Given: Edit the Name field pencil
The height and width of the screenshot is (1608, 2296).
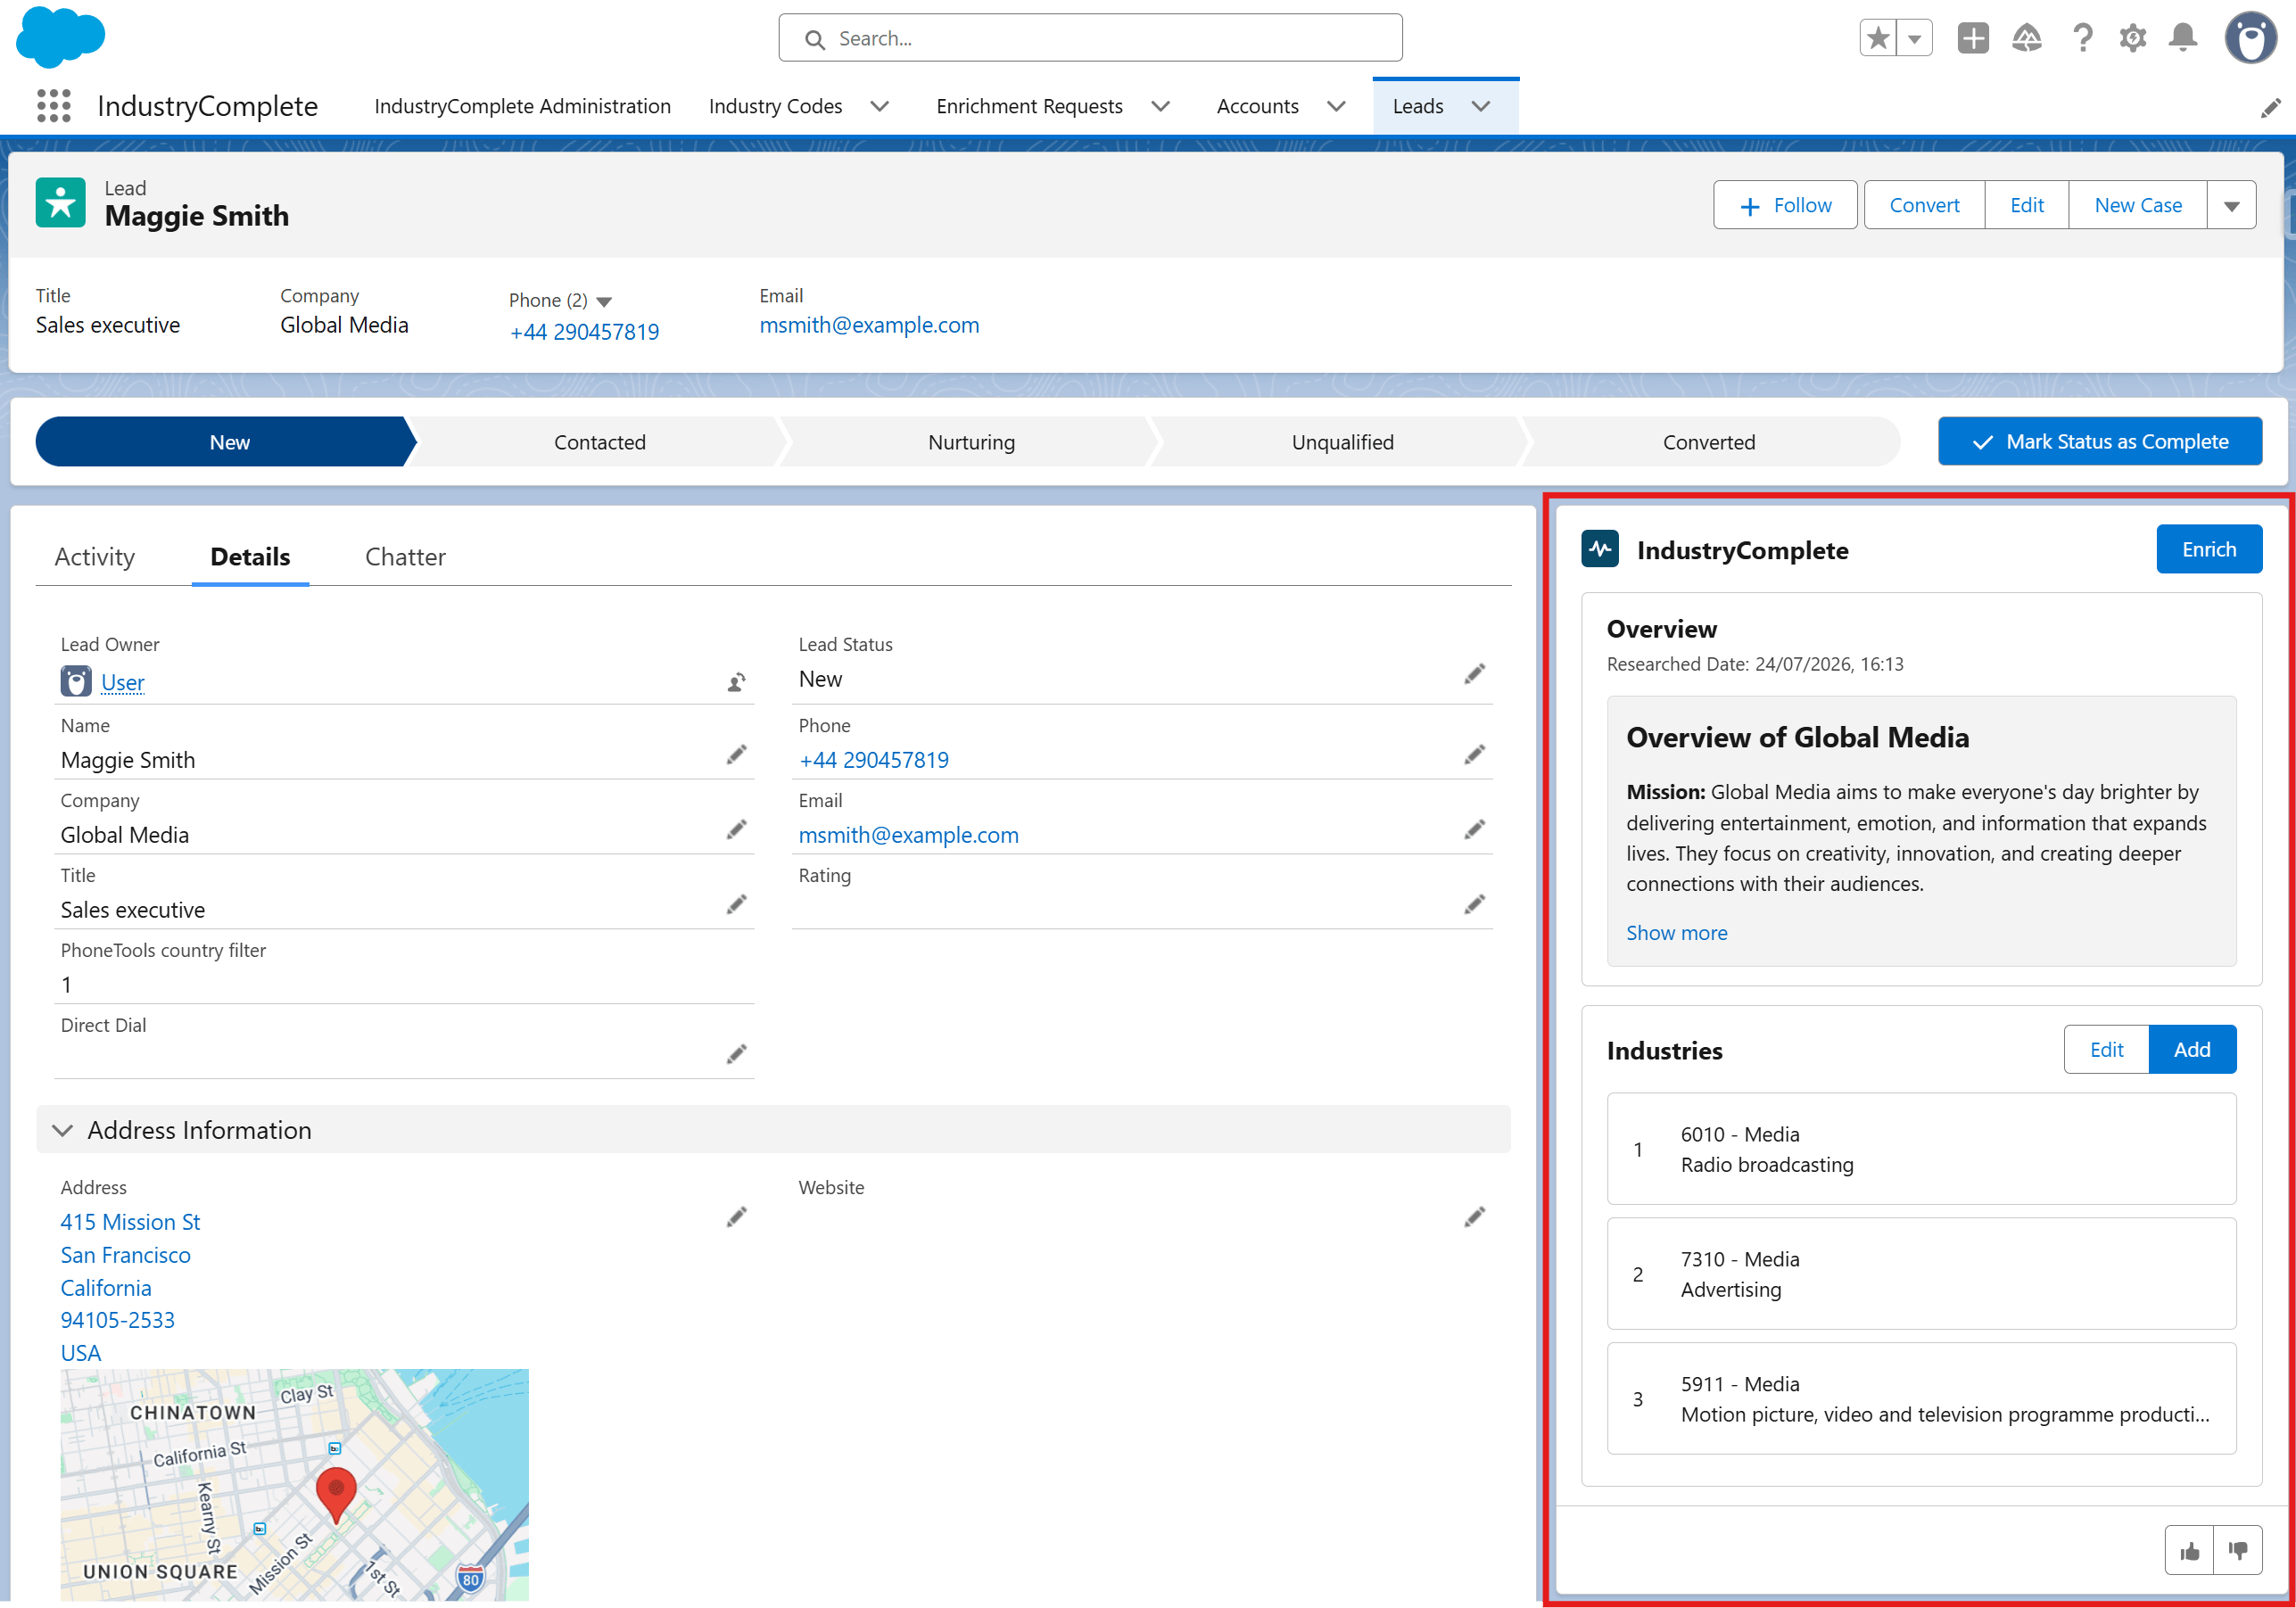Looking at the screenshot, I should pyautogui.click(x=737, y=755).
